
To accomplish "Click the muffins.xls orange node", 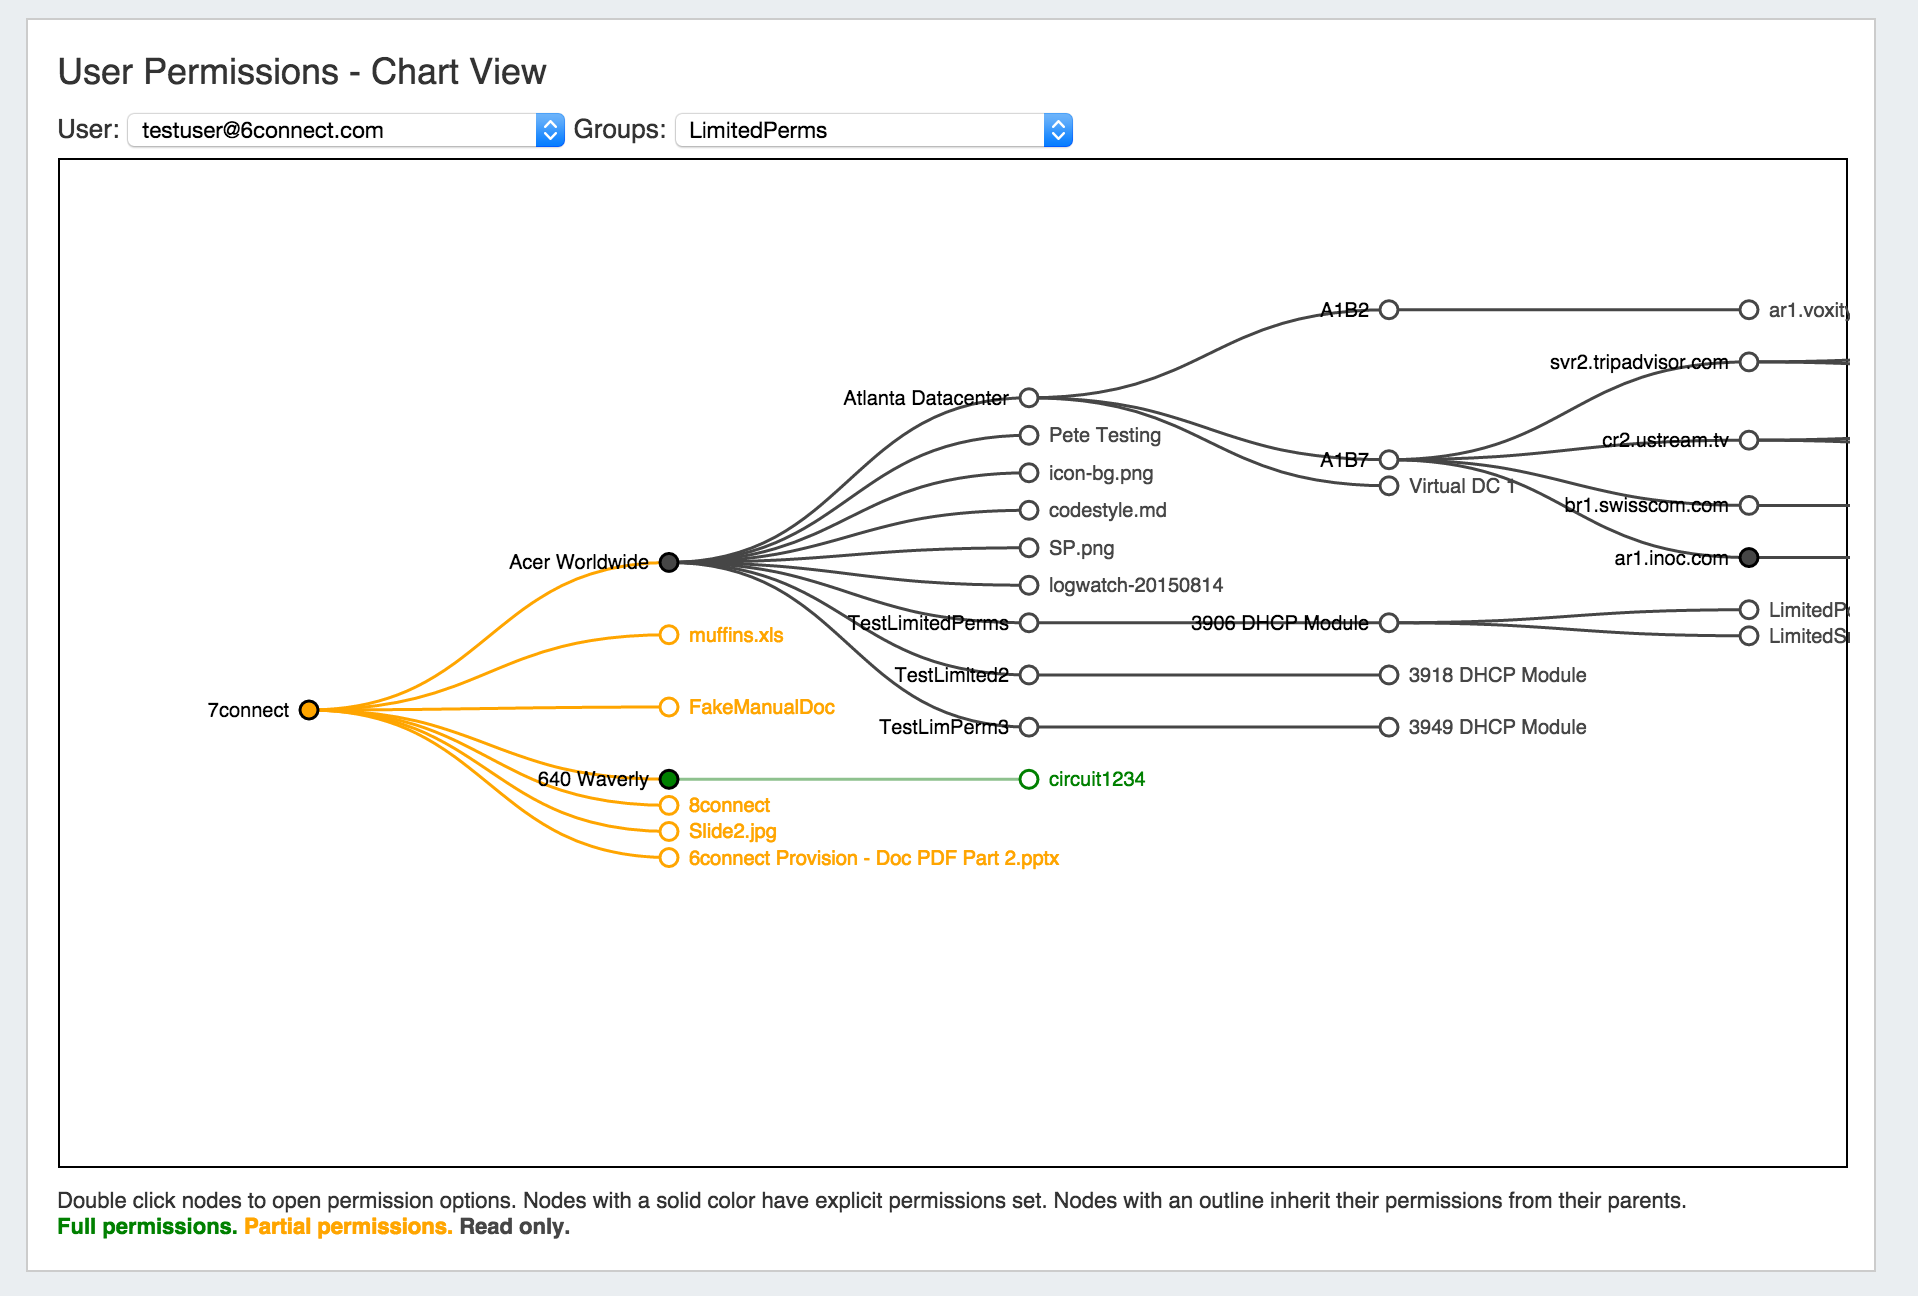I will coord(669,635).
